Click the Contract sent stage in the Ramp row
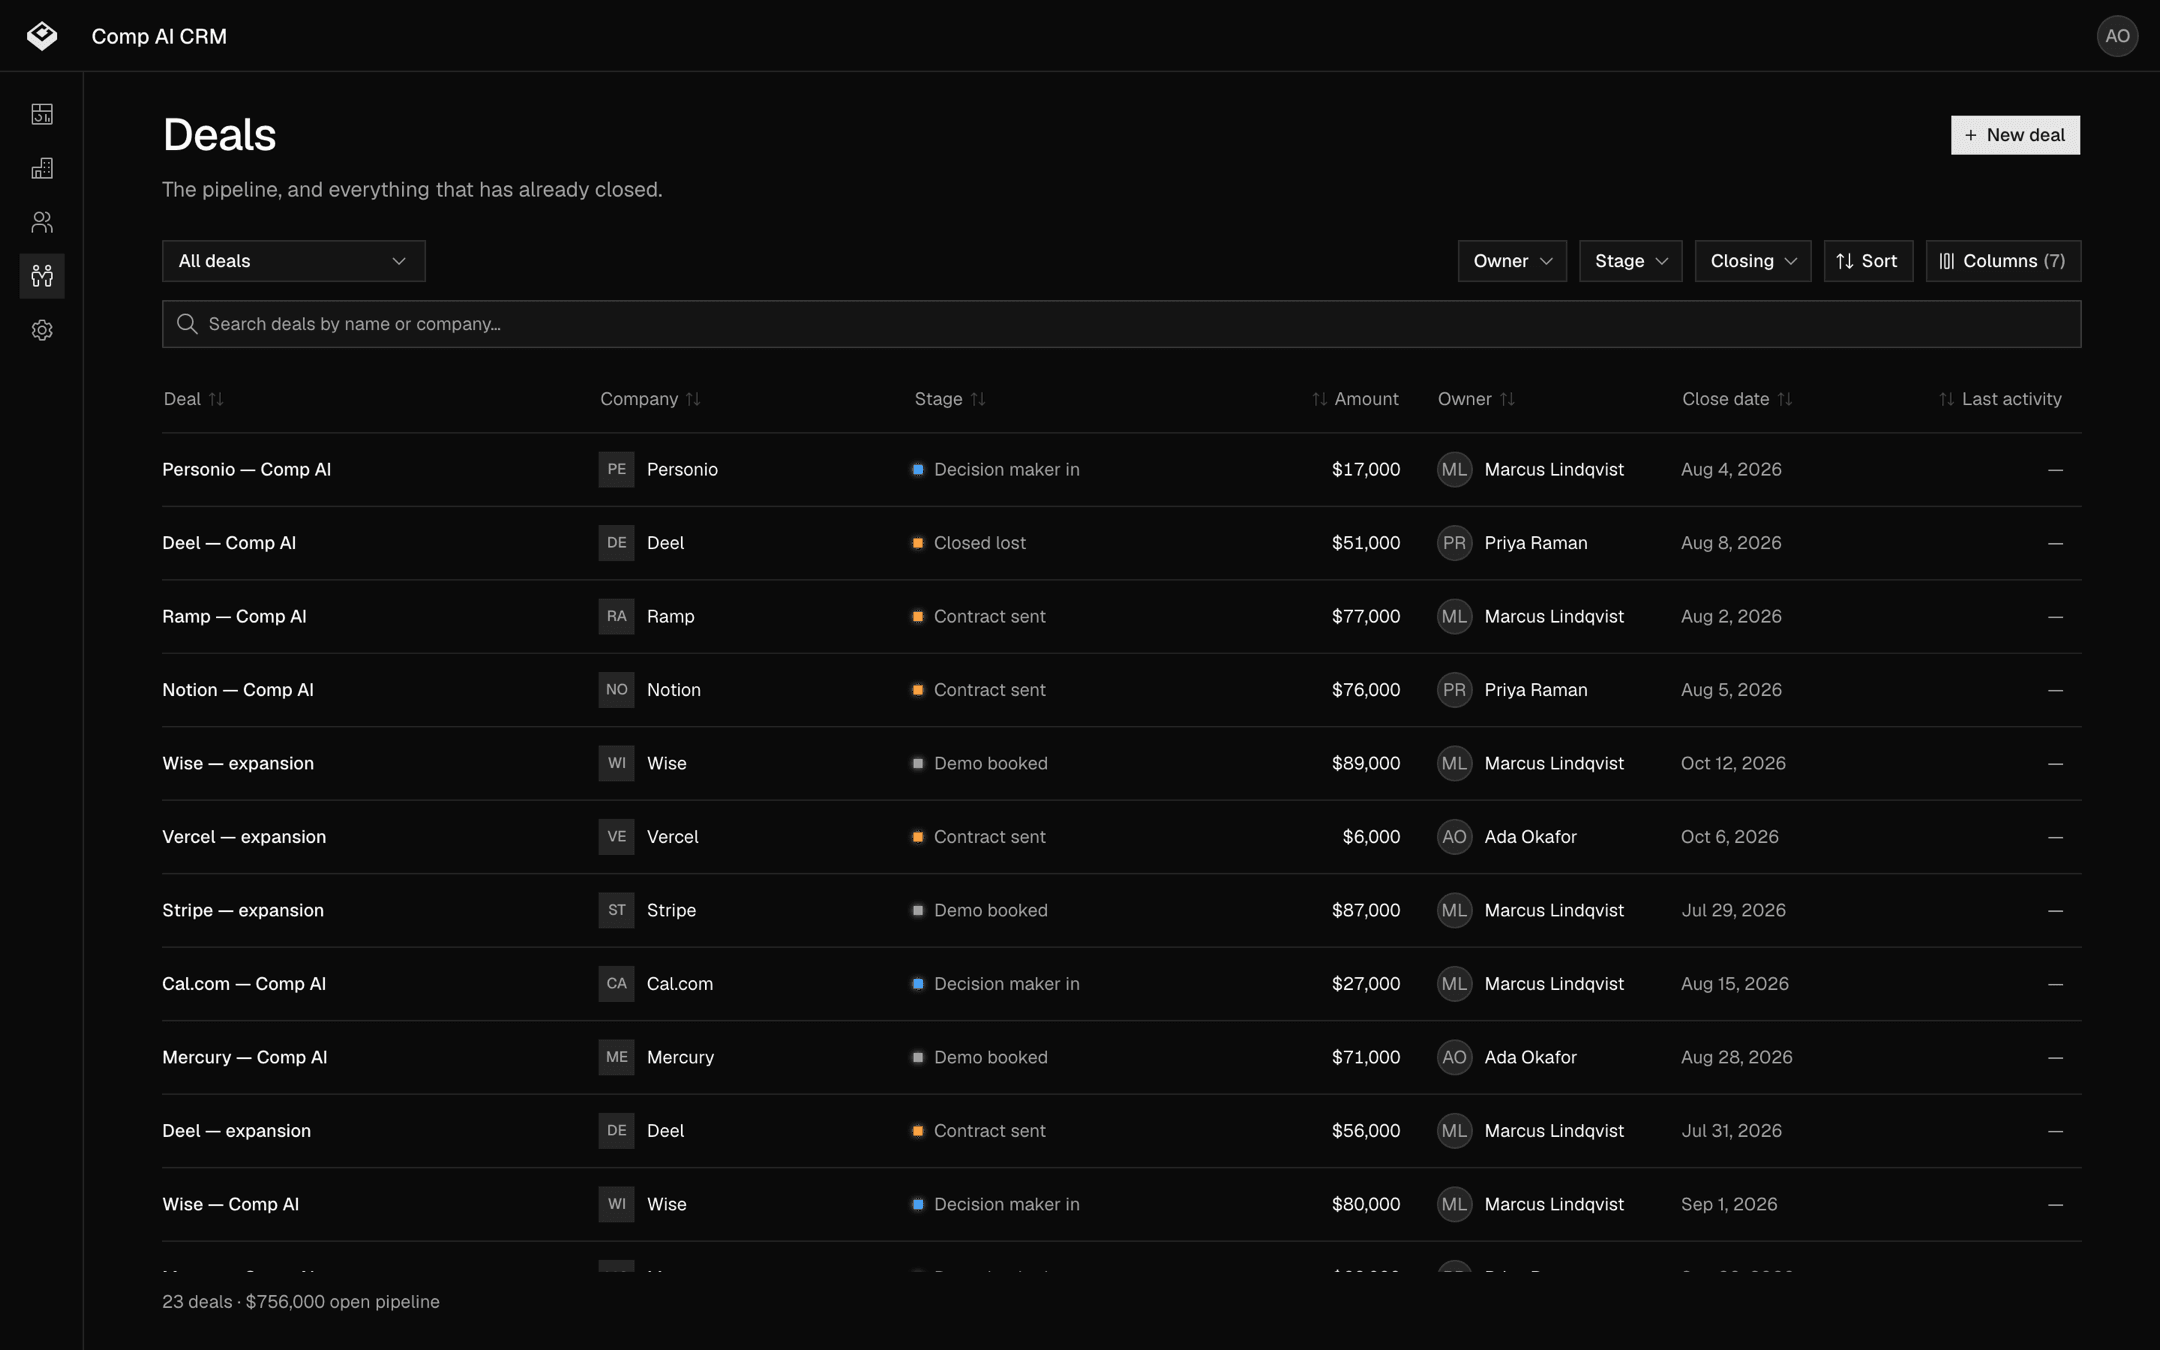Image resolution: width=2160 pixels, height=1350 pixels. coord(979,616)
